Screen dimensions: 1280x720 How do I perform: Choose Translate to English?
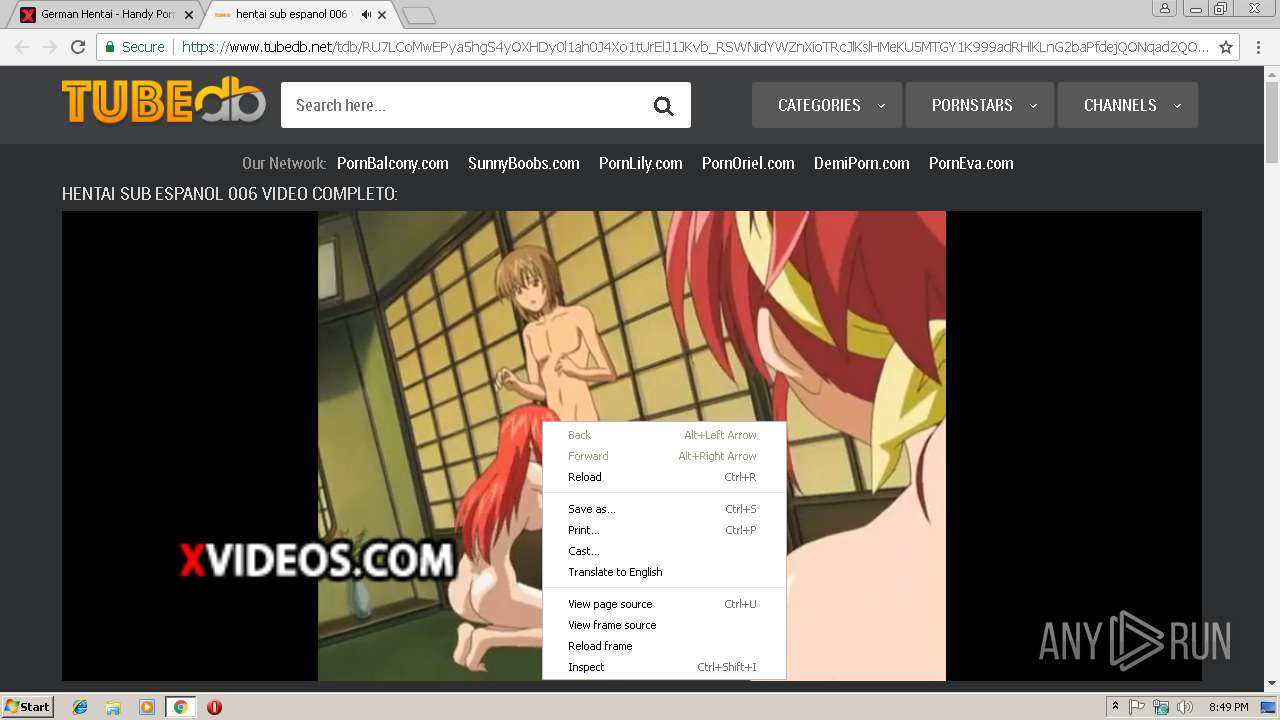(664, 572)
